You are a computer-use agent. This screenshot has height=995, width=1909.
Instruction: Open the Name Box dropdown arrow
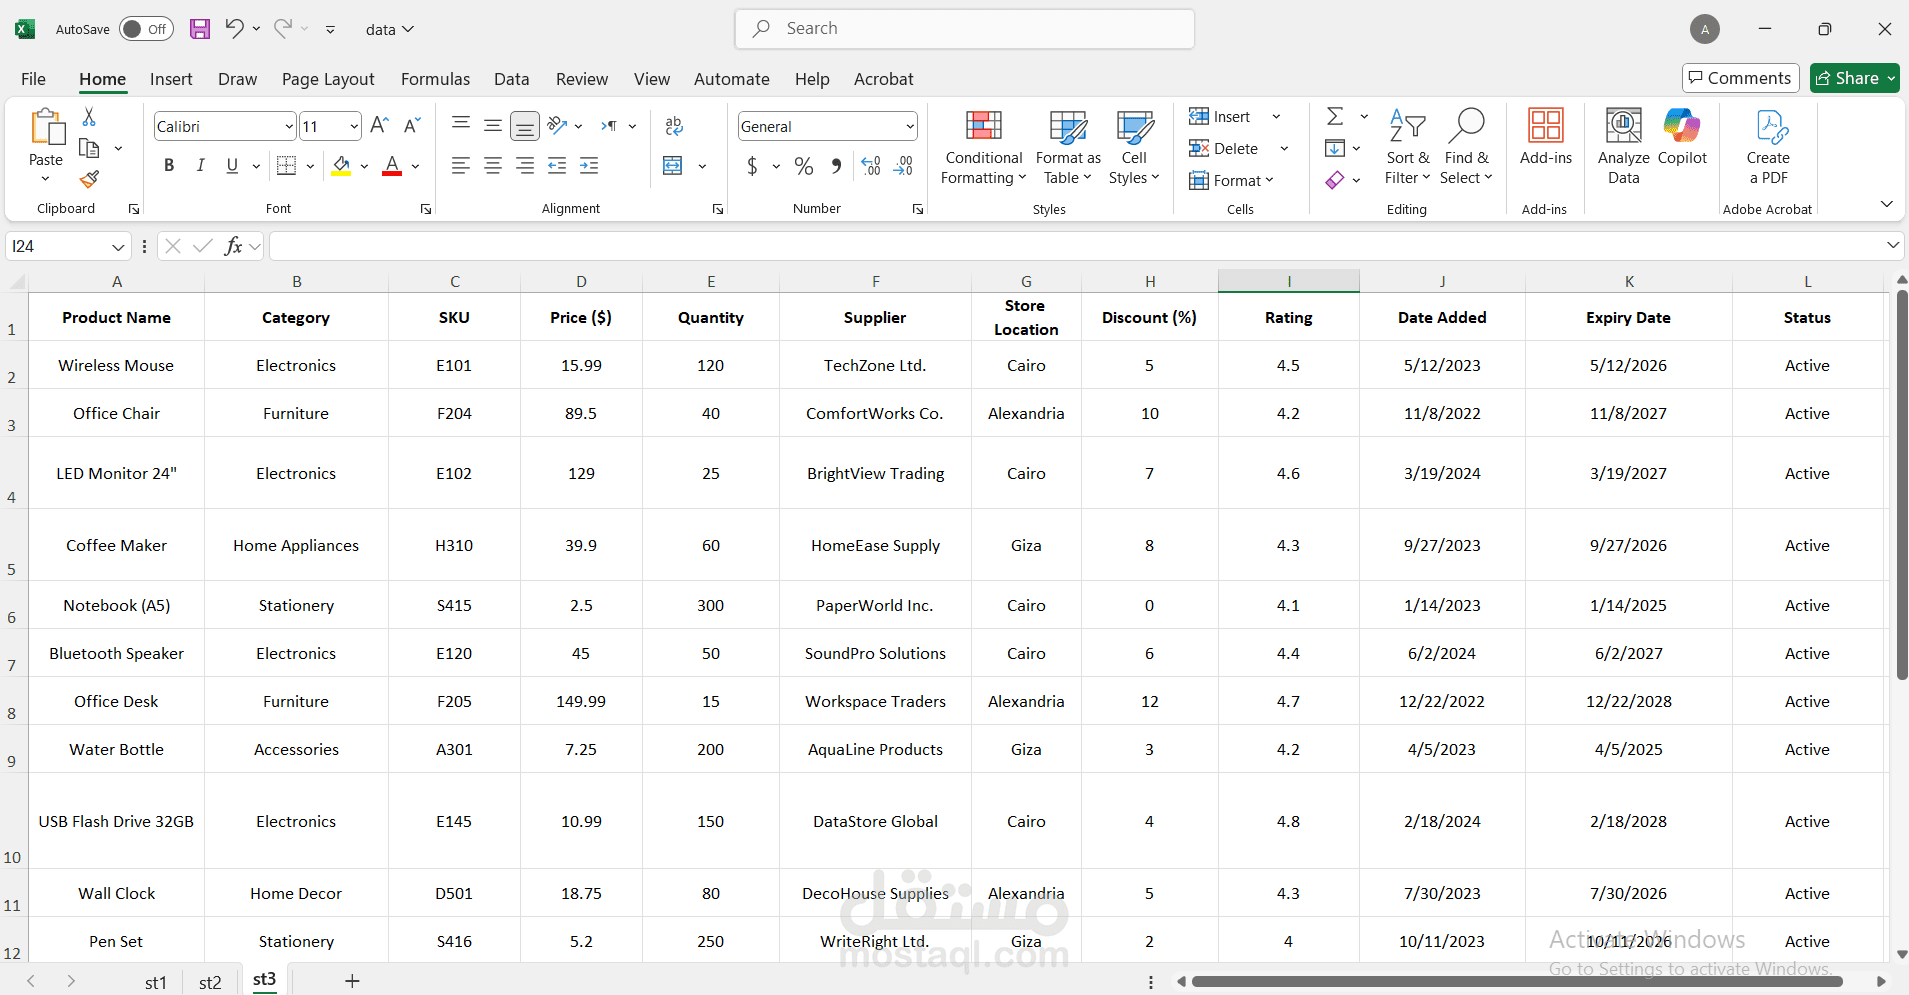[x=118, y=246]
